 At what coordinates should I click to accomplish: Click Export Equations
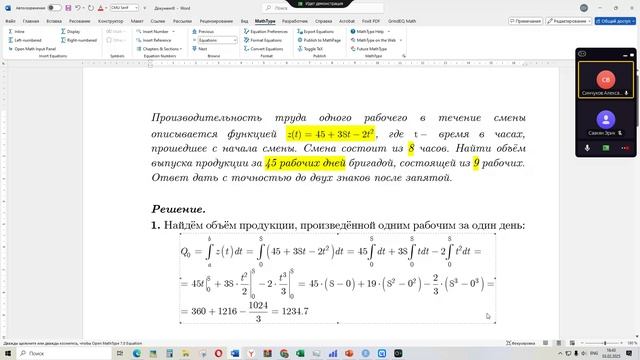[316, 31]
